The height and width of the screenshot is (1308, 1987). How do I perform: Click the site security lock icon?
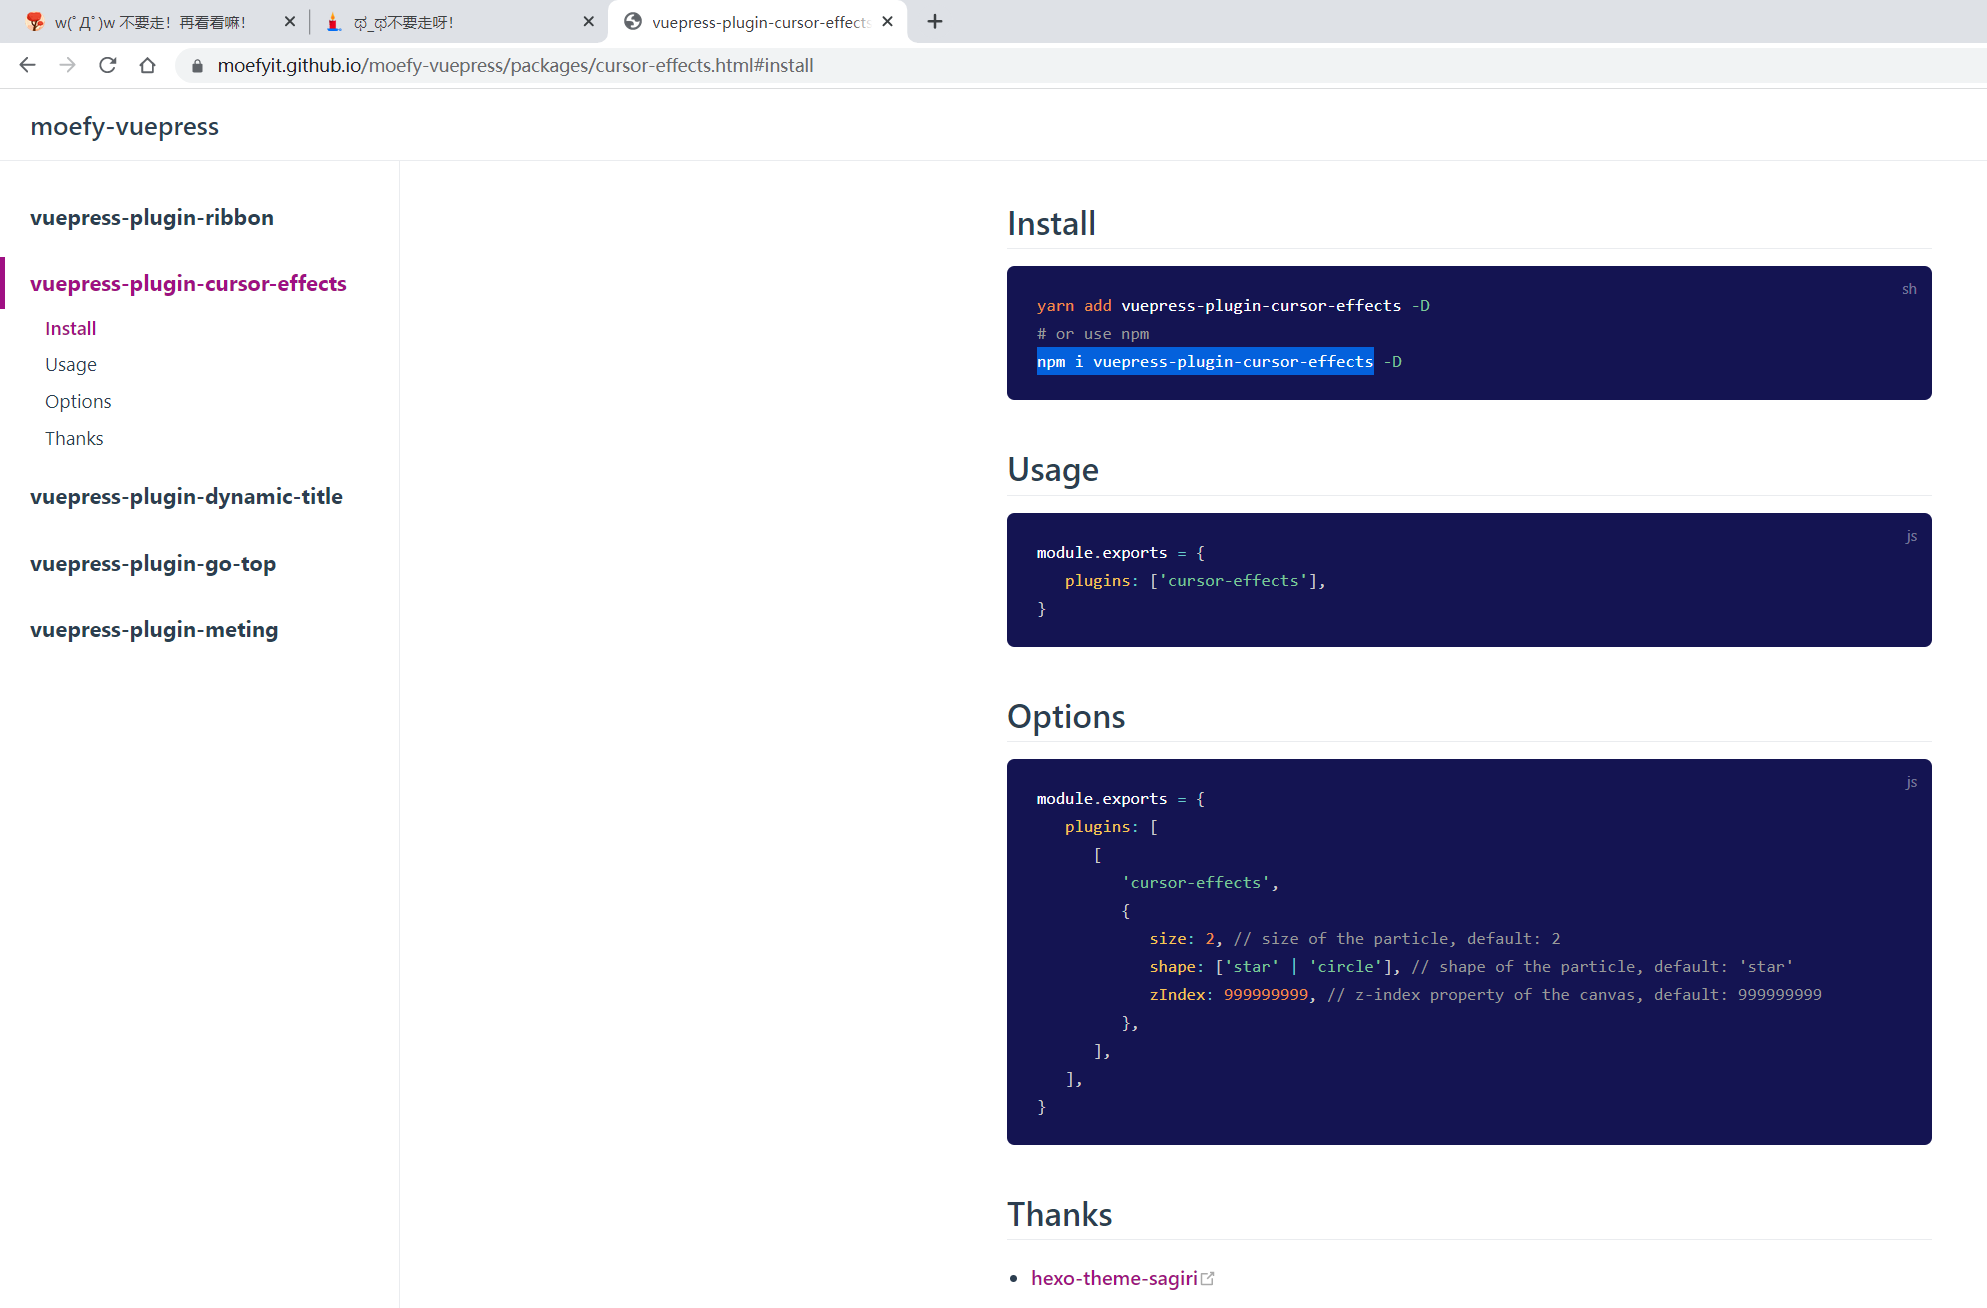coord(197,66)
